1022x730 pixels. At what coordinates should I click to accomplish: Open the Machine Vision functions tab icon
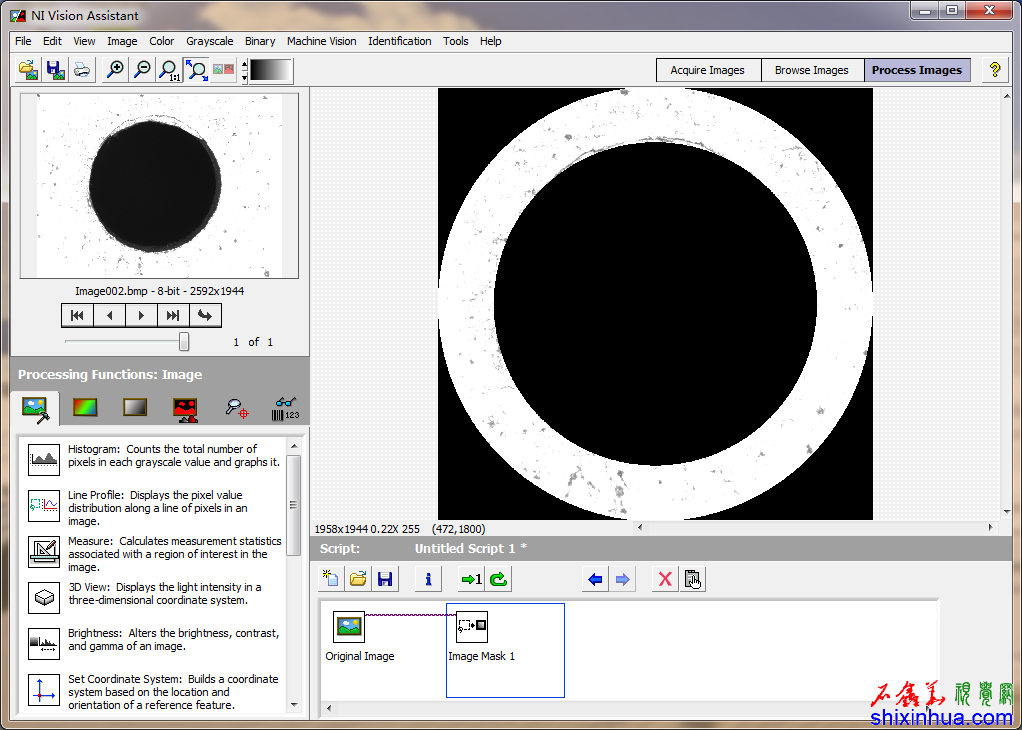[236, 408]
